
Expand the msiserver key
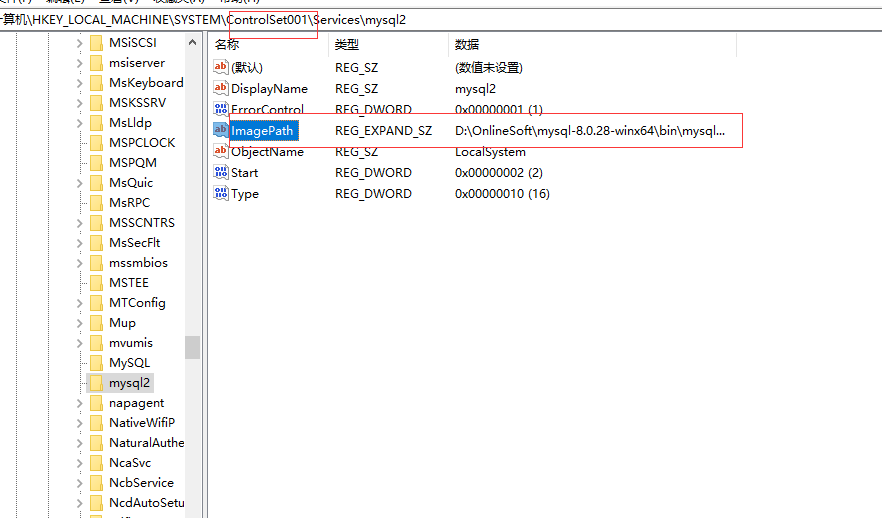click(x=79, y=63)
